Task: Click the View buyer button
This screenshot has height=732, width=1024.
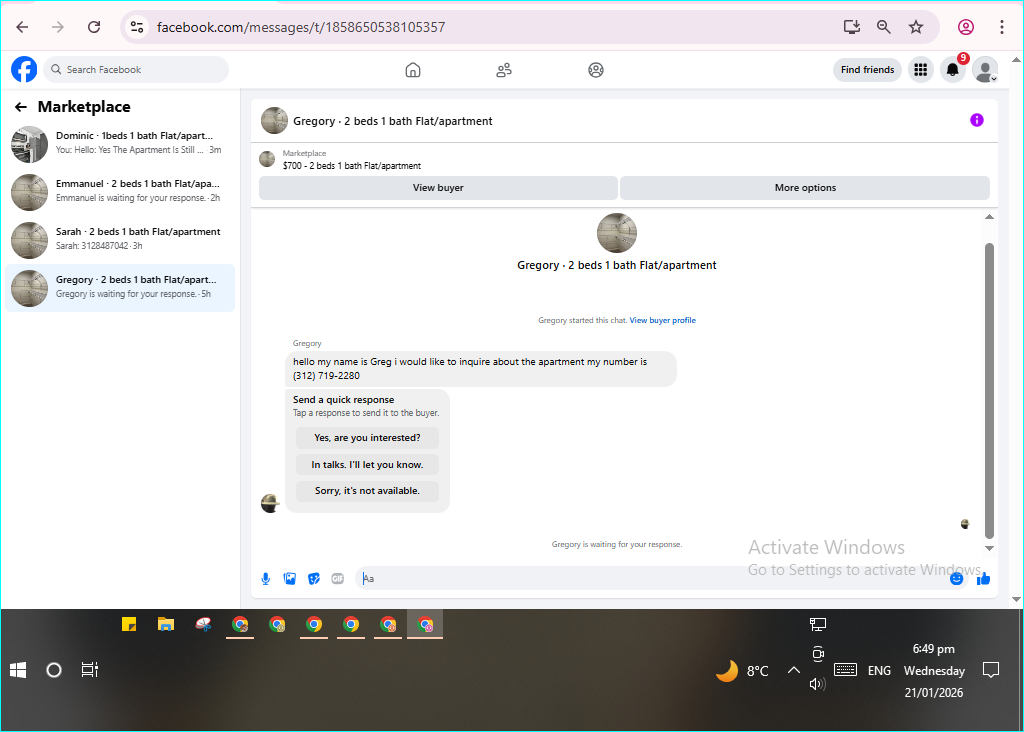Action: point(438,187)
